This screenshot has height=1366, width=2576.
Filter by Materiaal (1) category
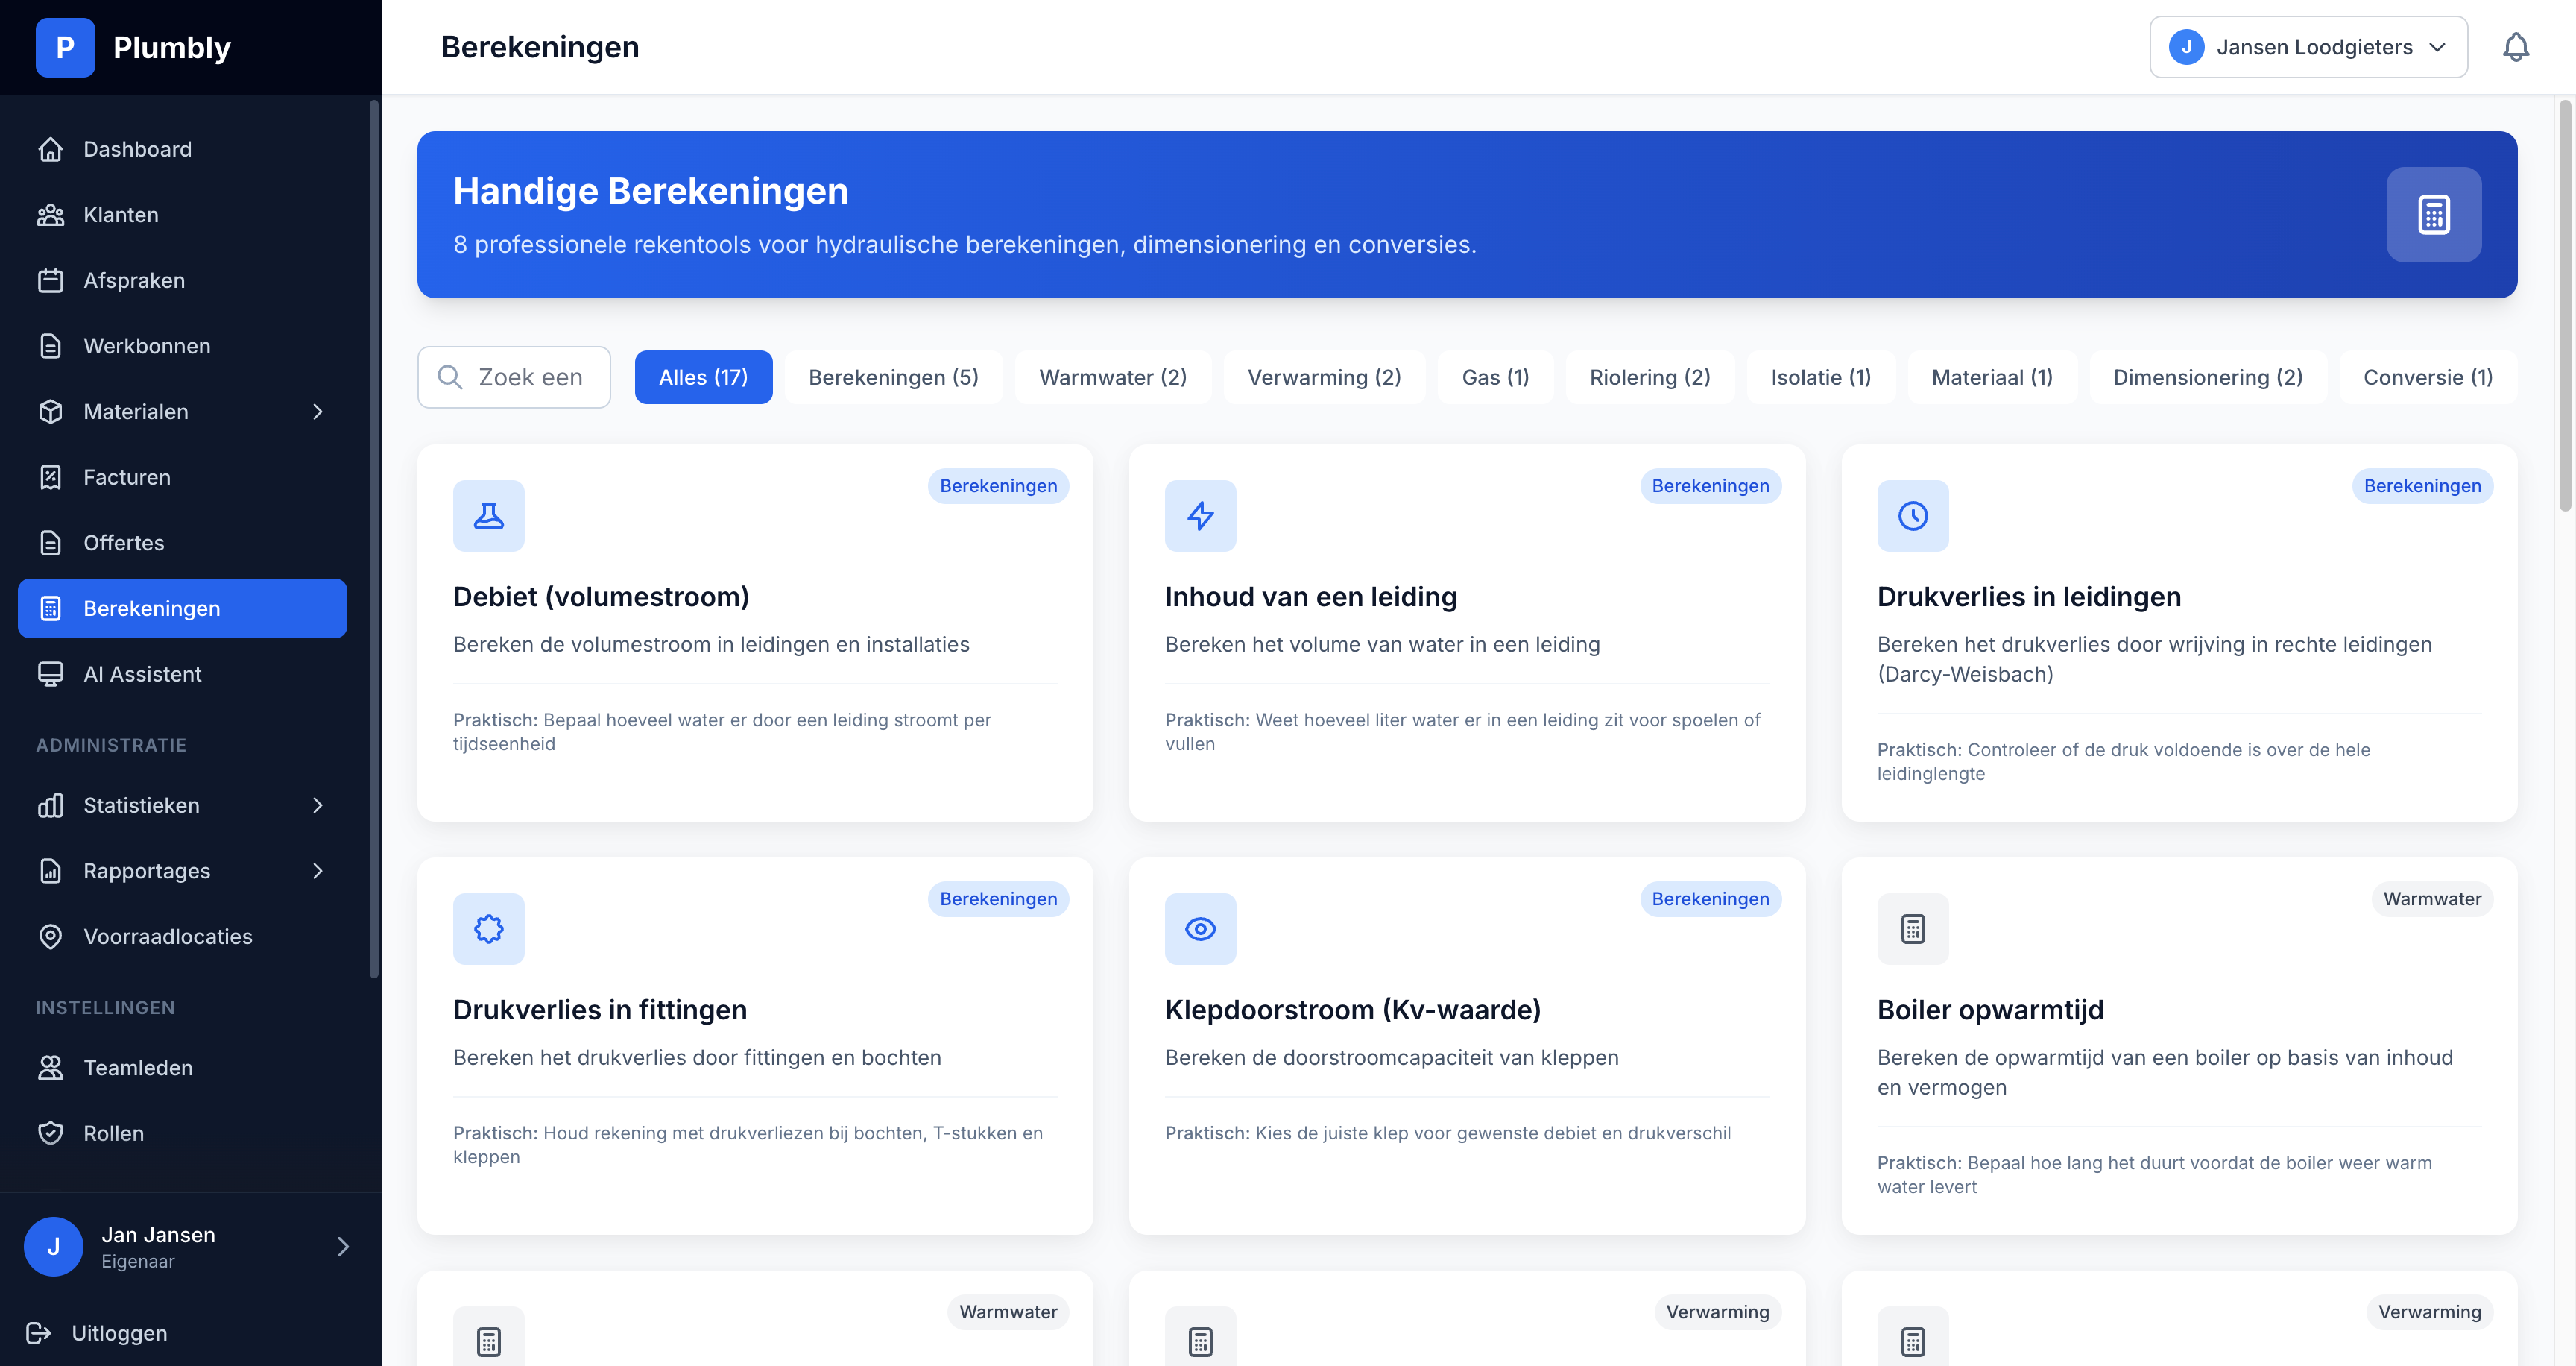[x=1992, y=377]
